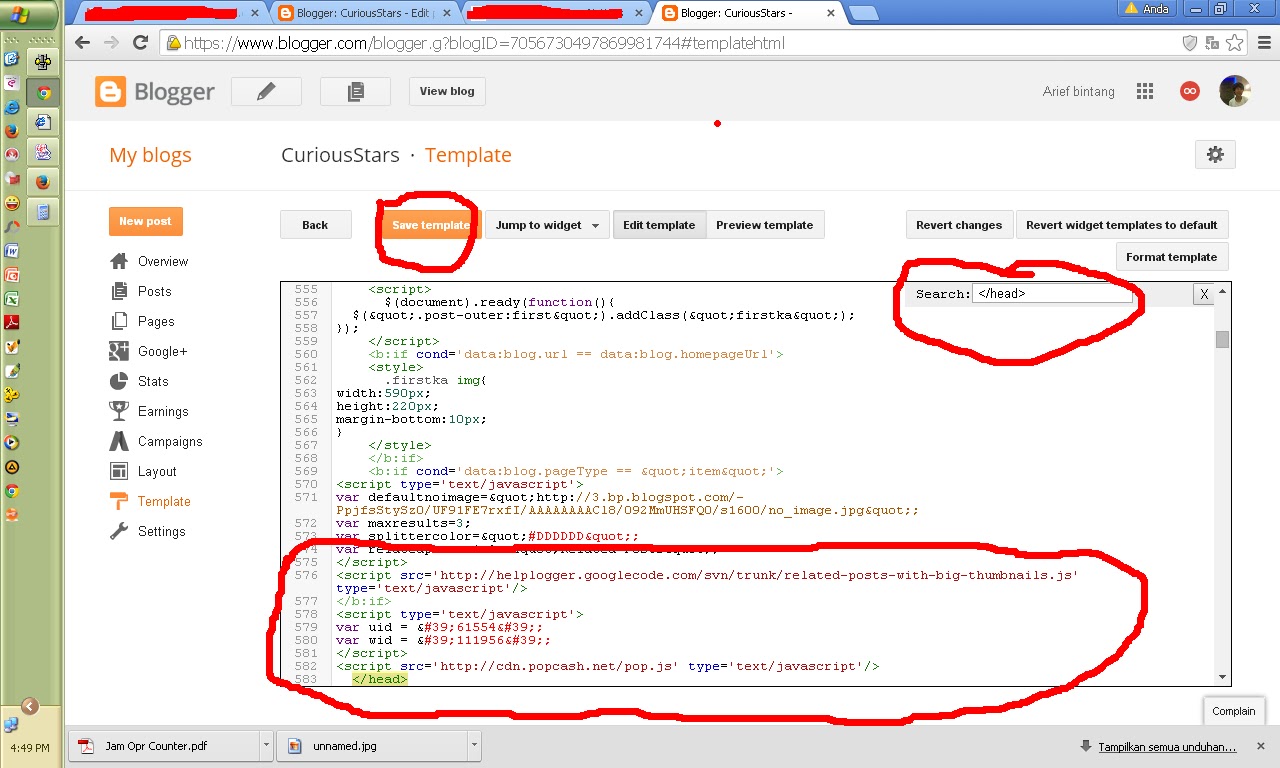
Task: Open the Google apps grid
Action: click(x=1145, y=91)
